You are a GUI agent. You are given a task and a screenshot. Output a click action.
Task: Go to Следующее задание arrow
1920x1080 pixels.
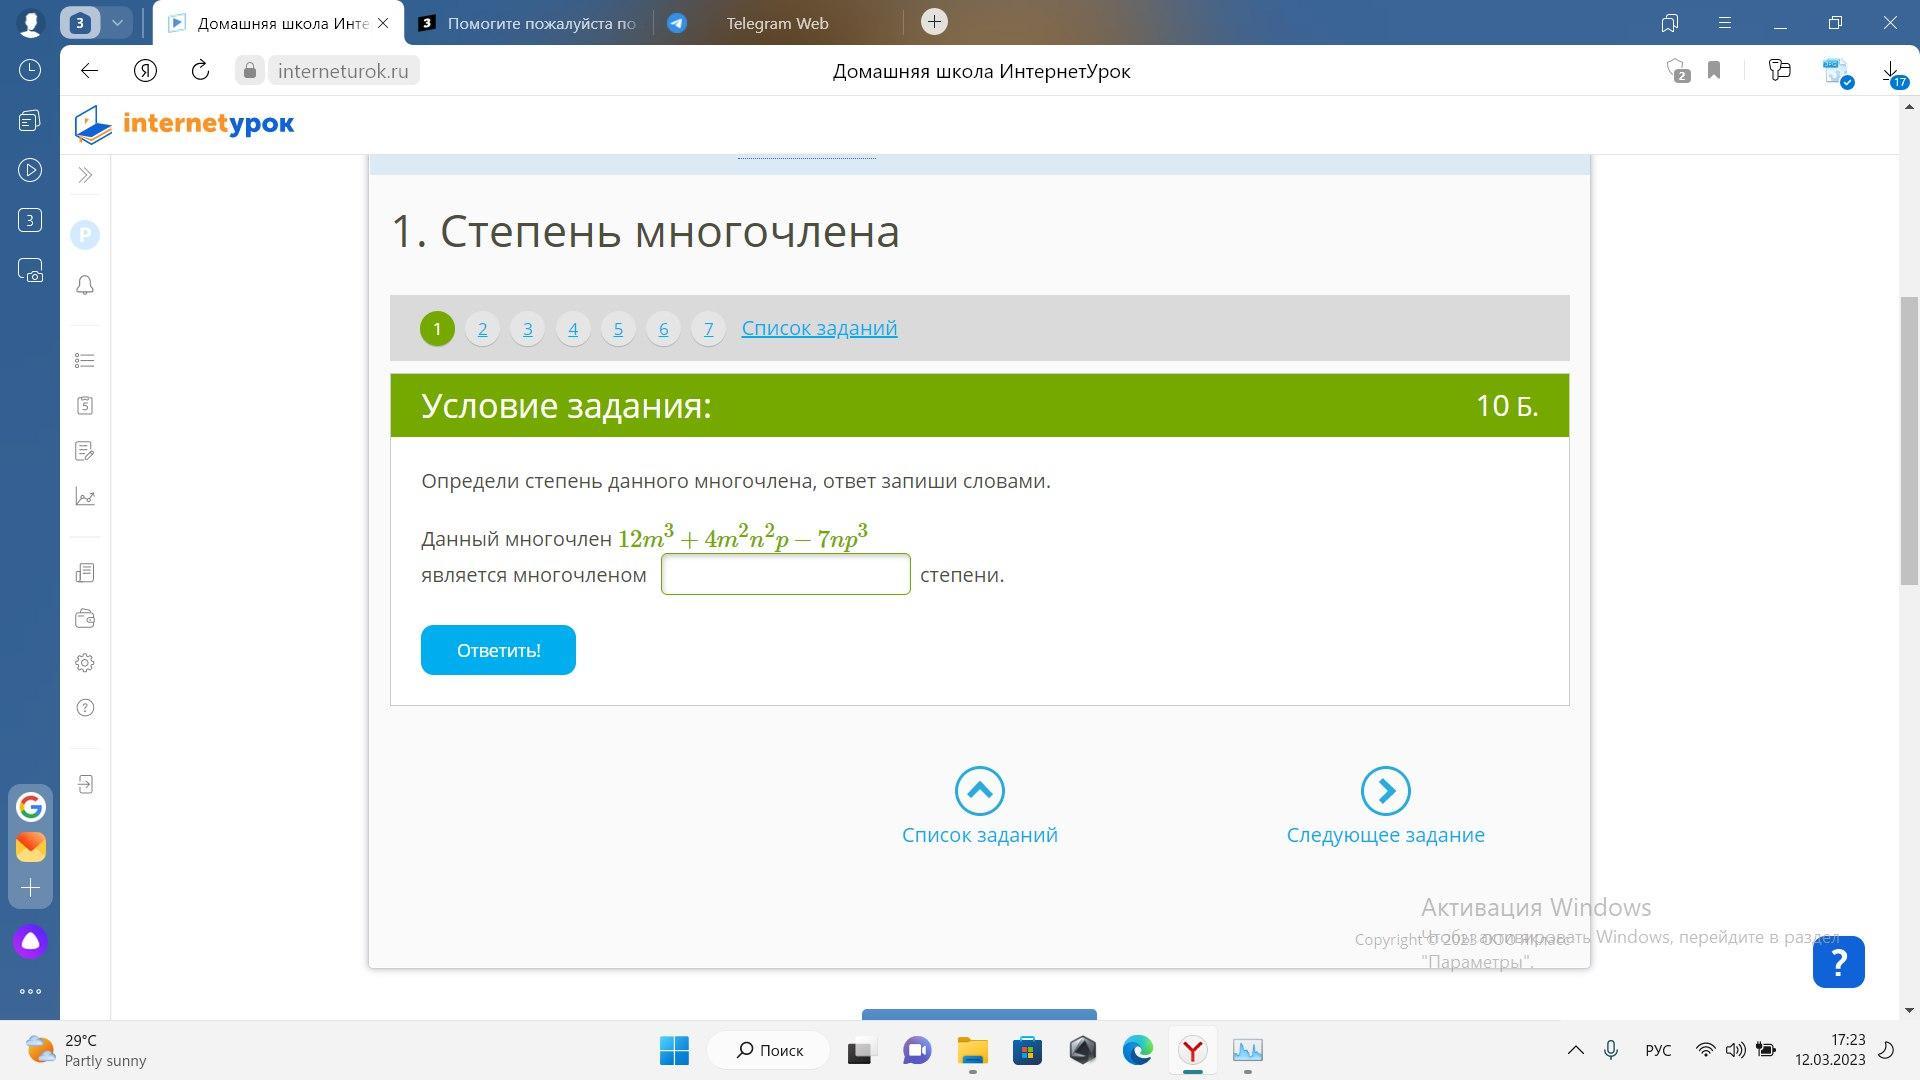pos(1385,792)
